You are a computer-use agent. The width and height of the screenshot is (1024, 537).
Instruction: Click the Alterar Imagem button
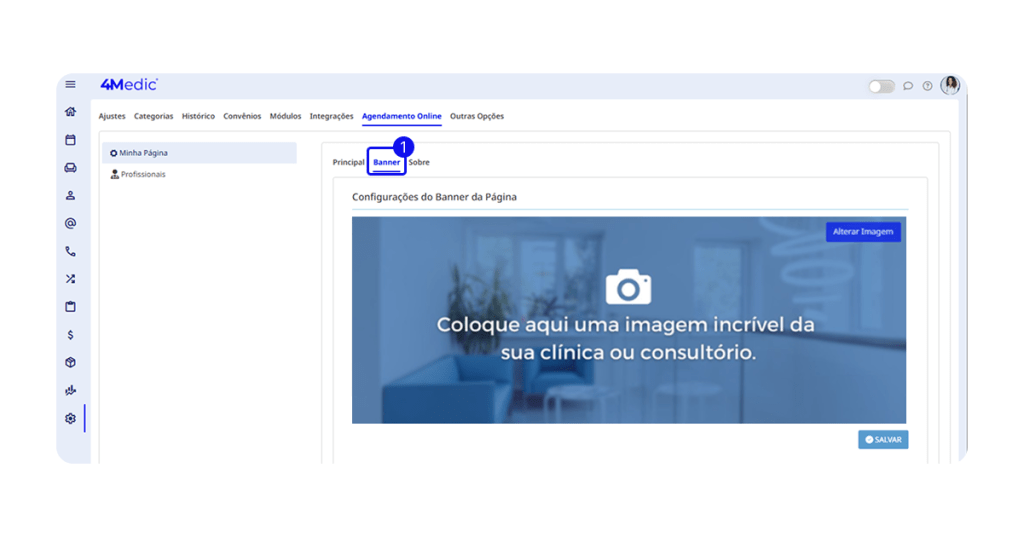click(x=863, y=232)
